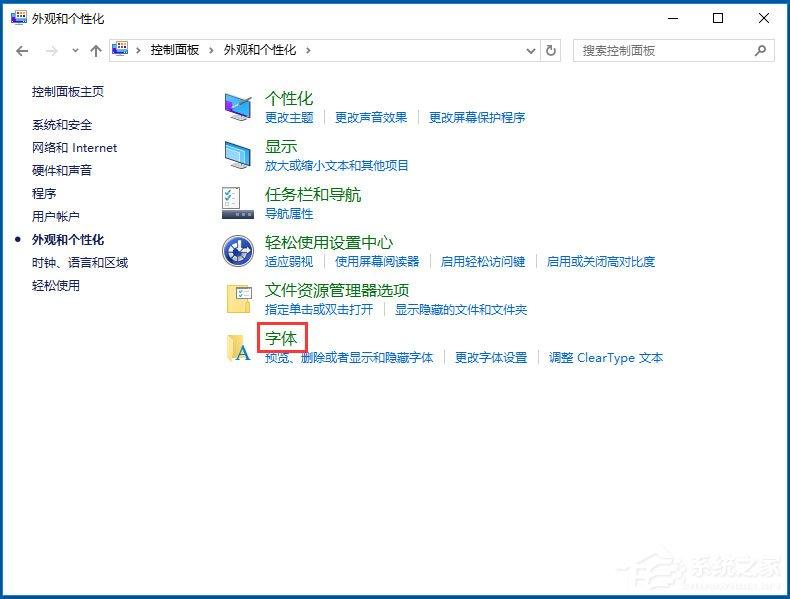Click 适应弱视 link
This screenshot has height=599, width=790.
point(289,262)
